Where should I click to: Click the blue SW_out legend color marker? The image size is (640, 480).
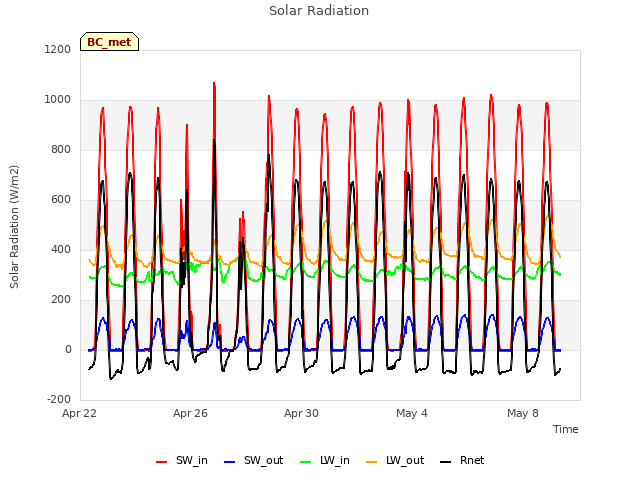pyautogui.click(x=230, y=462)
